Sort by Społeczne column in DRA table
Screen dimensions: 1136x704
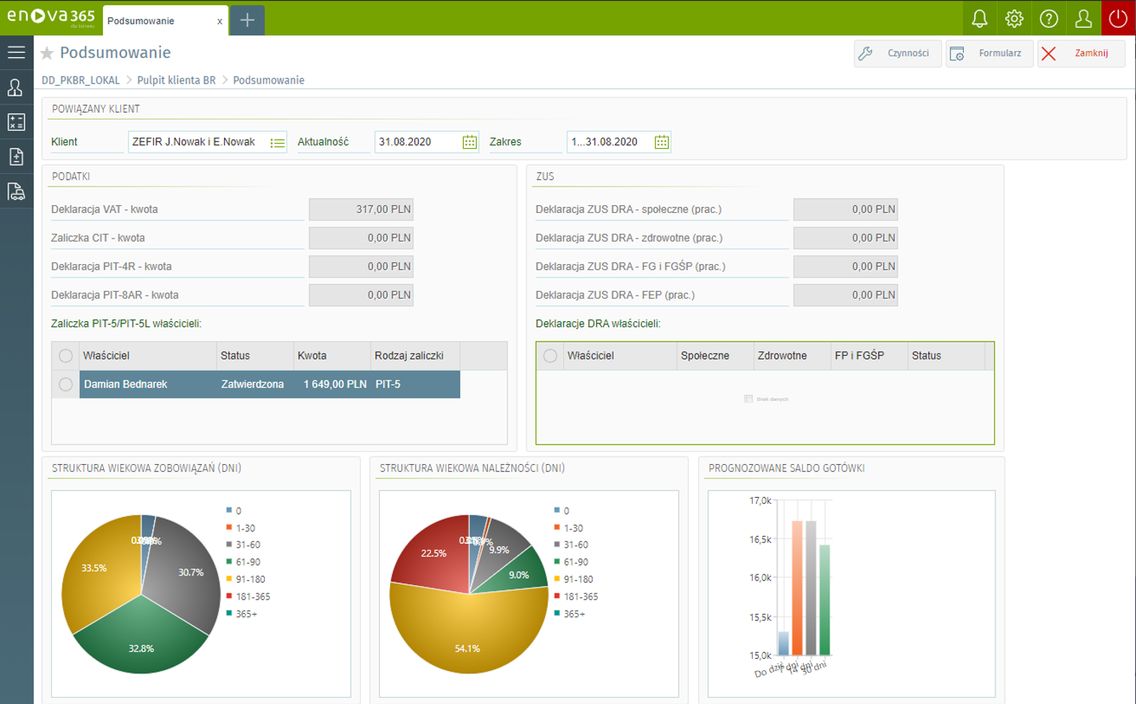pos(715,356)
